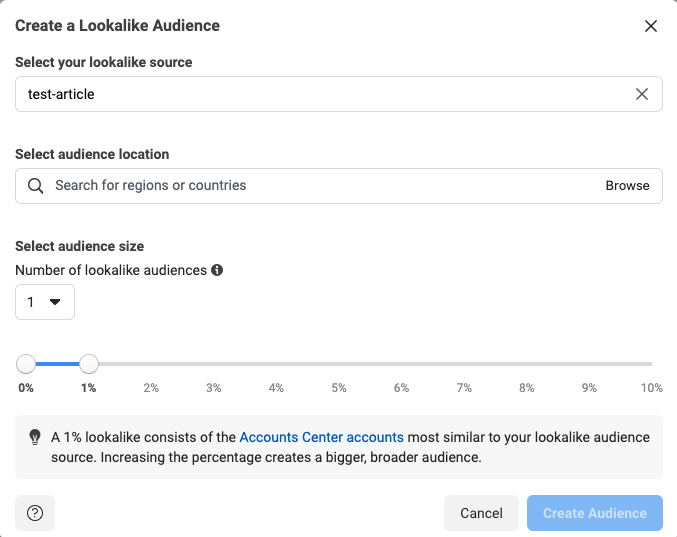Click the 10% label on audience size scale
The height and width of the screenshot is (537, 677).
coord(652,388)
